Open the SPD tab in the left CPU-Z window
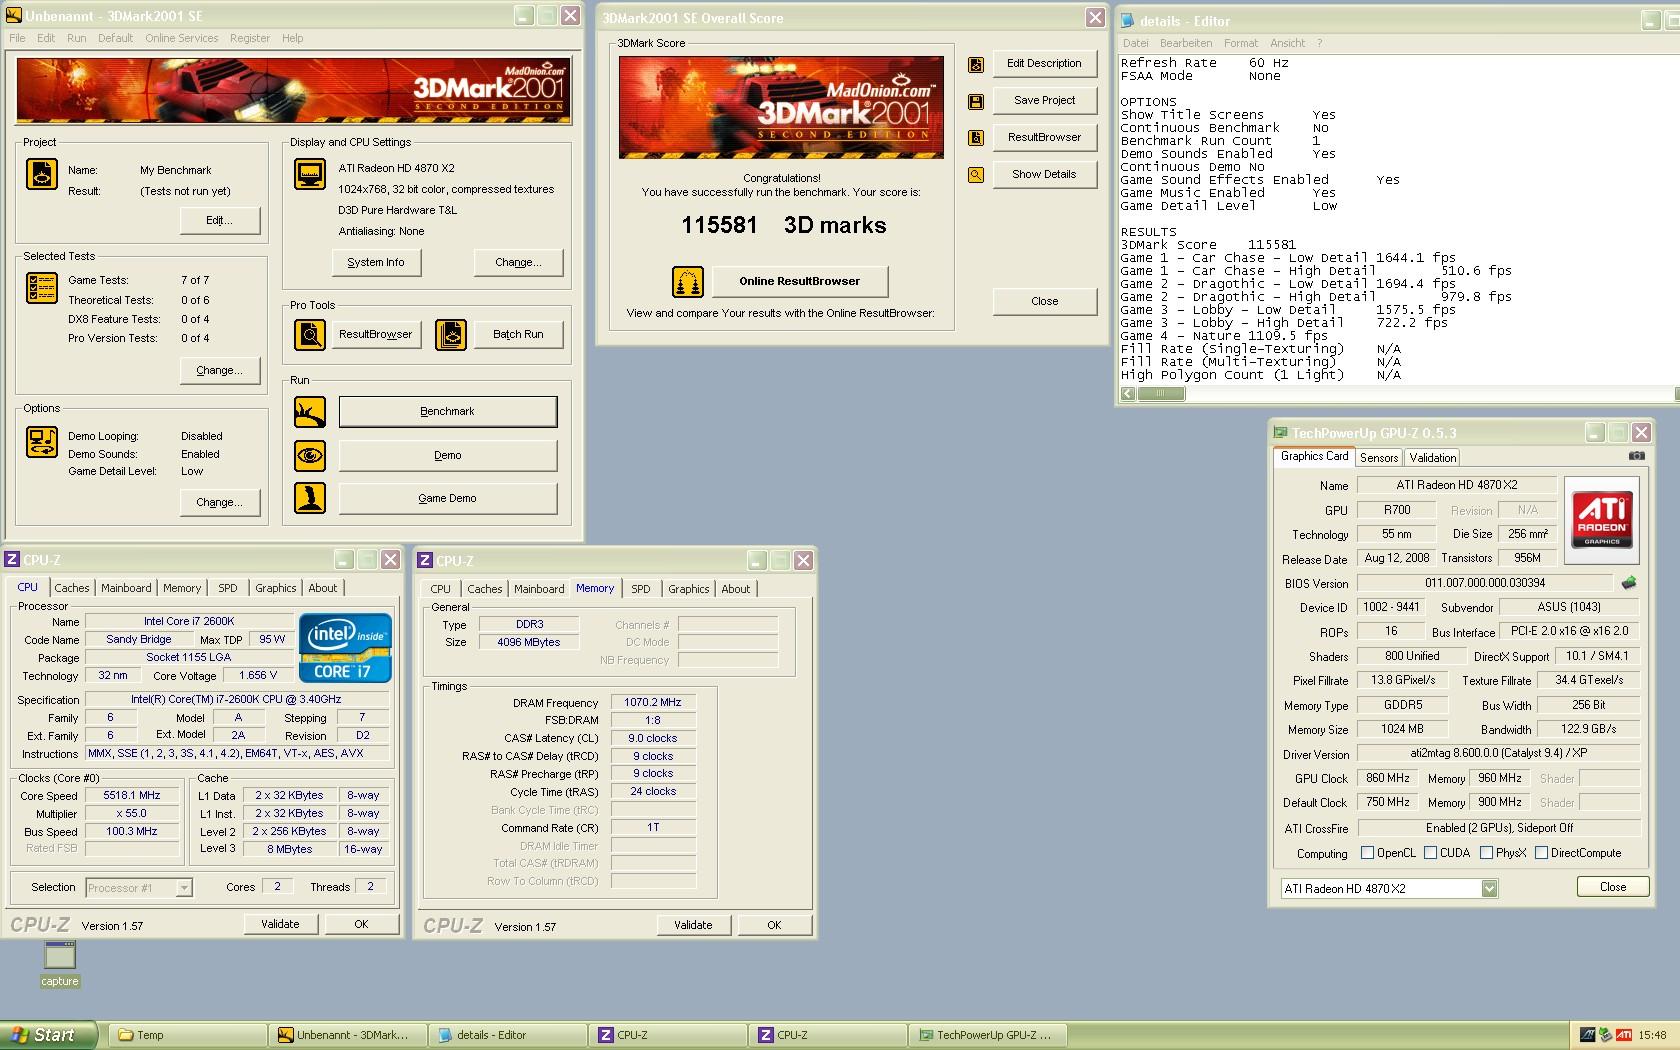 228,588
